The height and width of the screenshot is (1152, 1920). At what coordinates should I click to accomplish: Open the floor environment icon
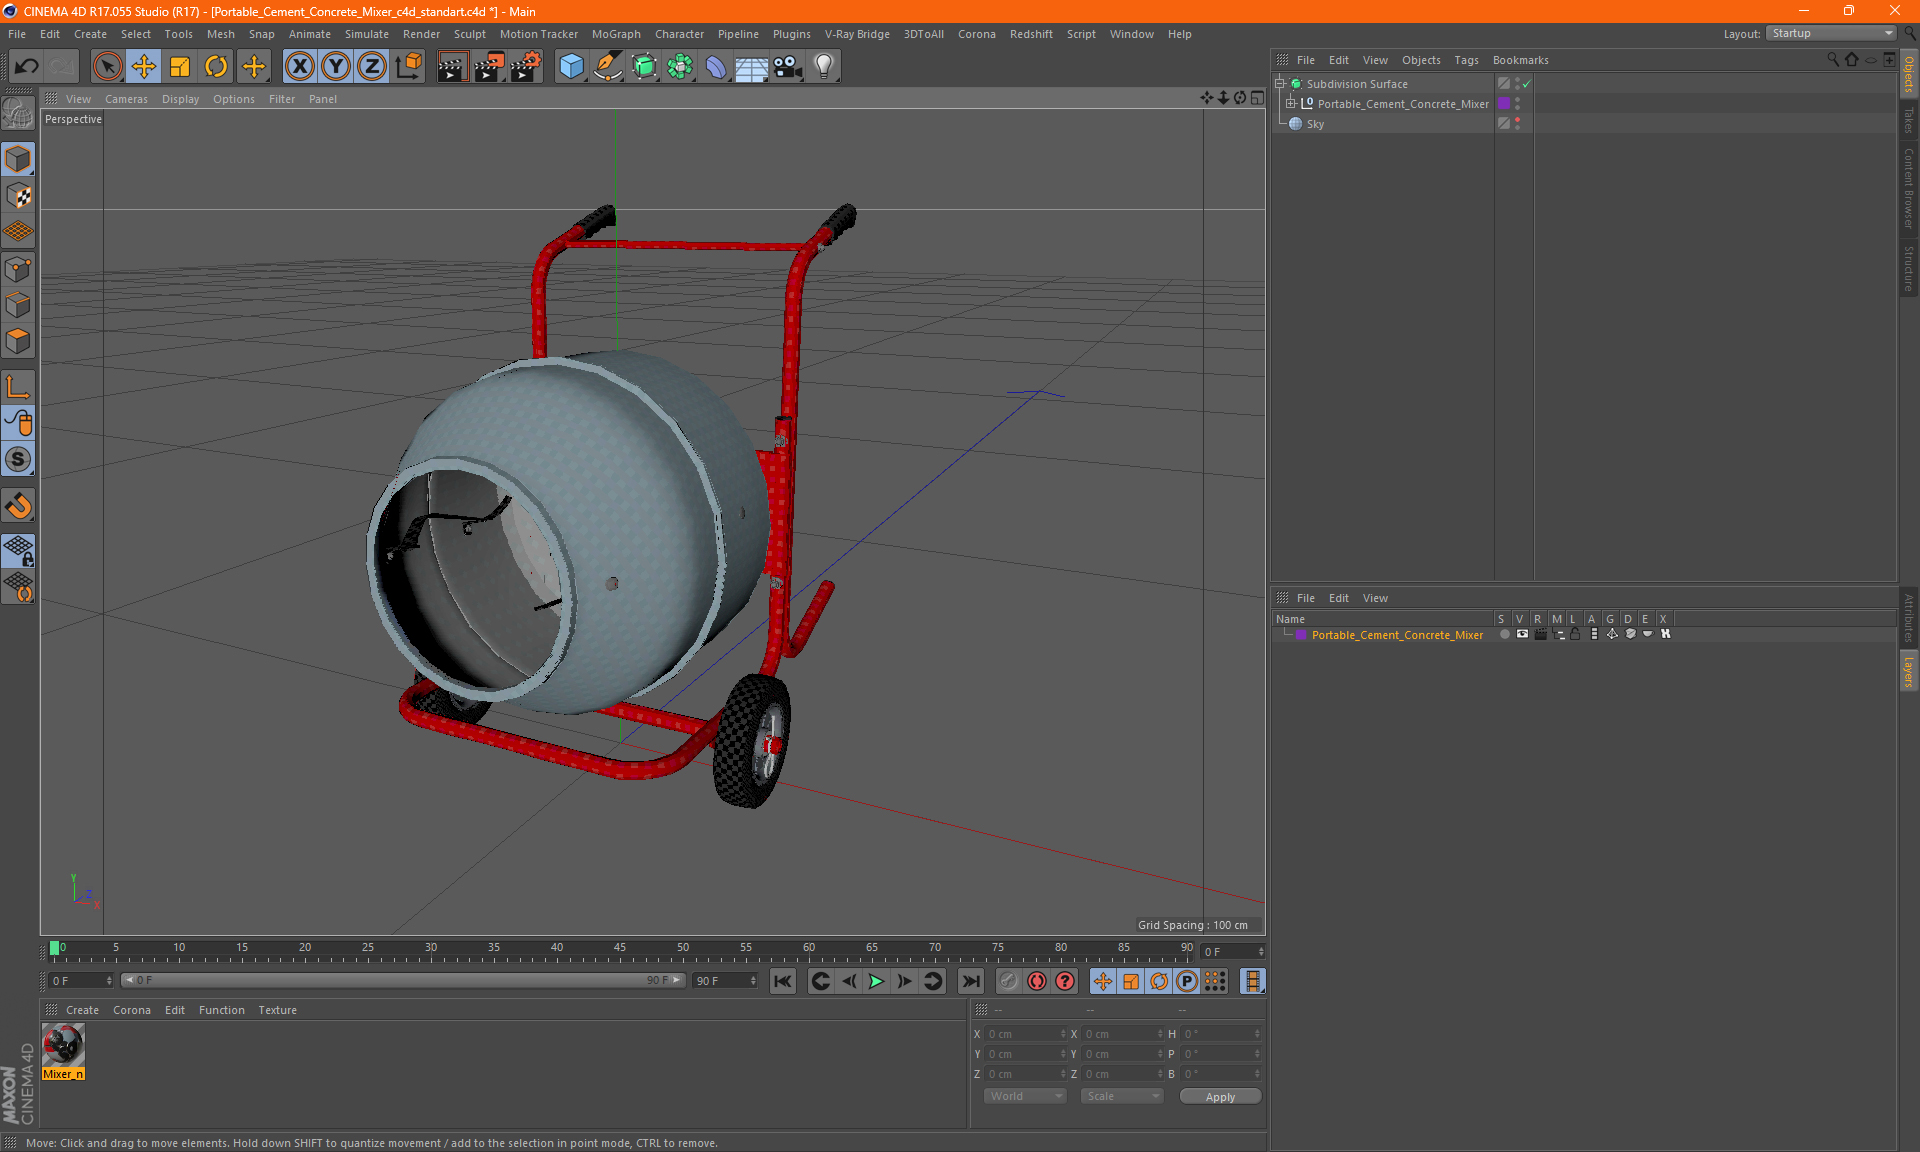pos(751,66)
